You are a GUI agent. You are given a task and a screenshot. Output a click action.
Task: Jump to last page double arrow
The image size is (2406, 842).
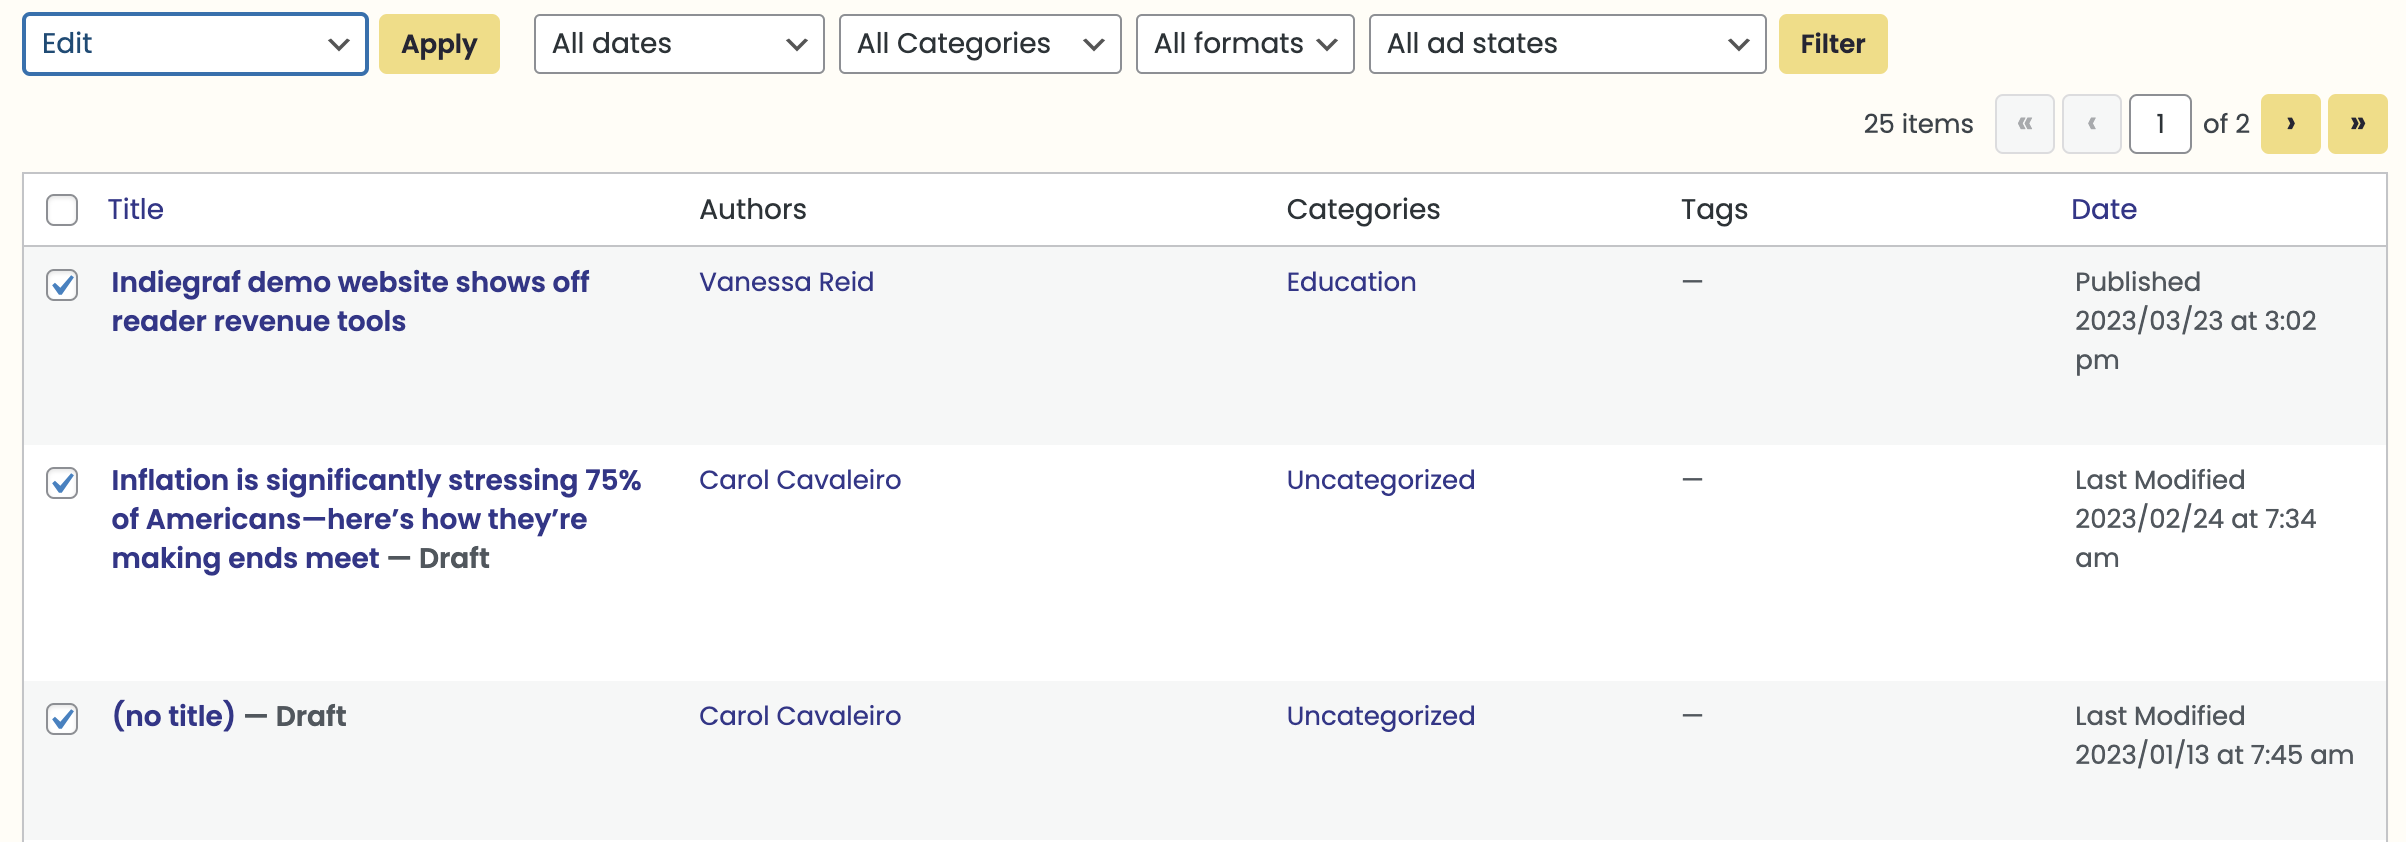point(2357,124)
